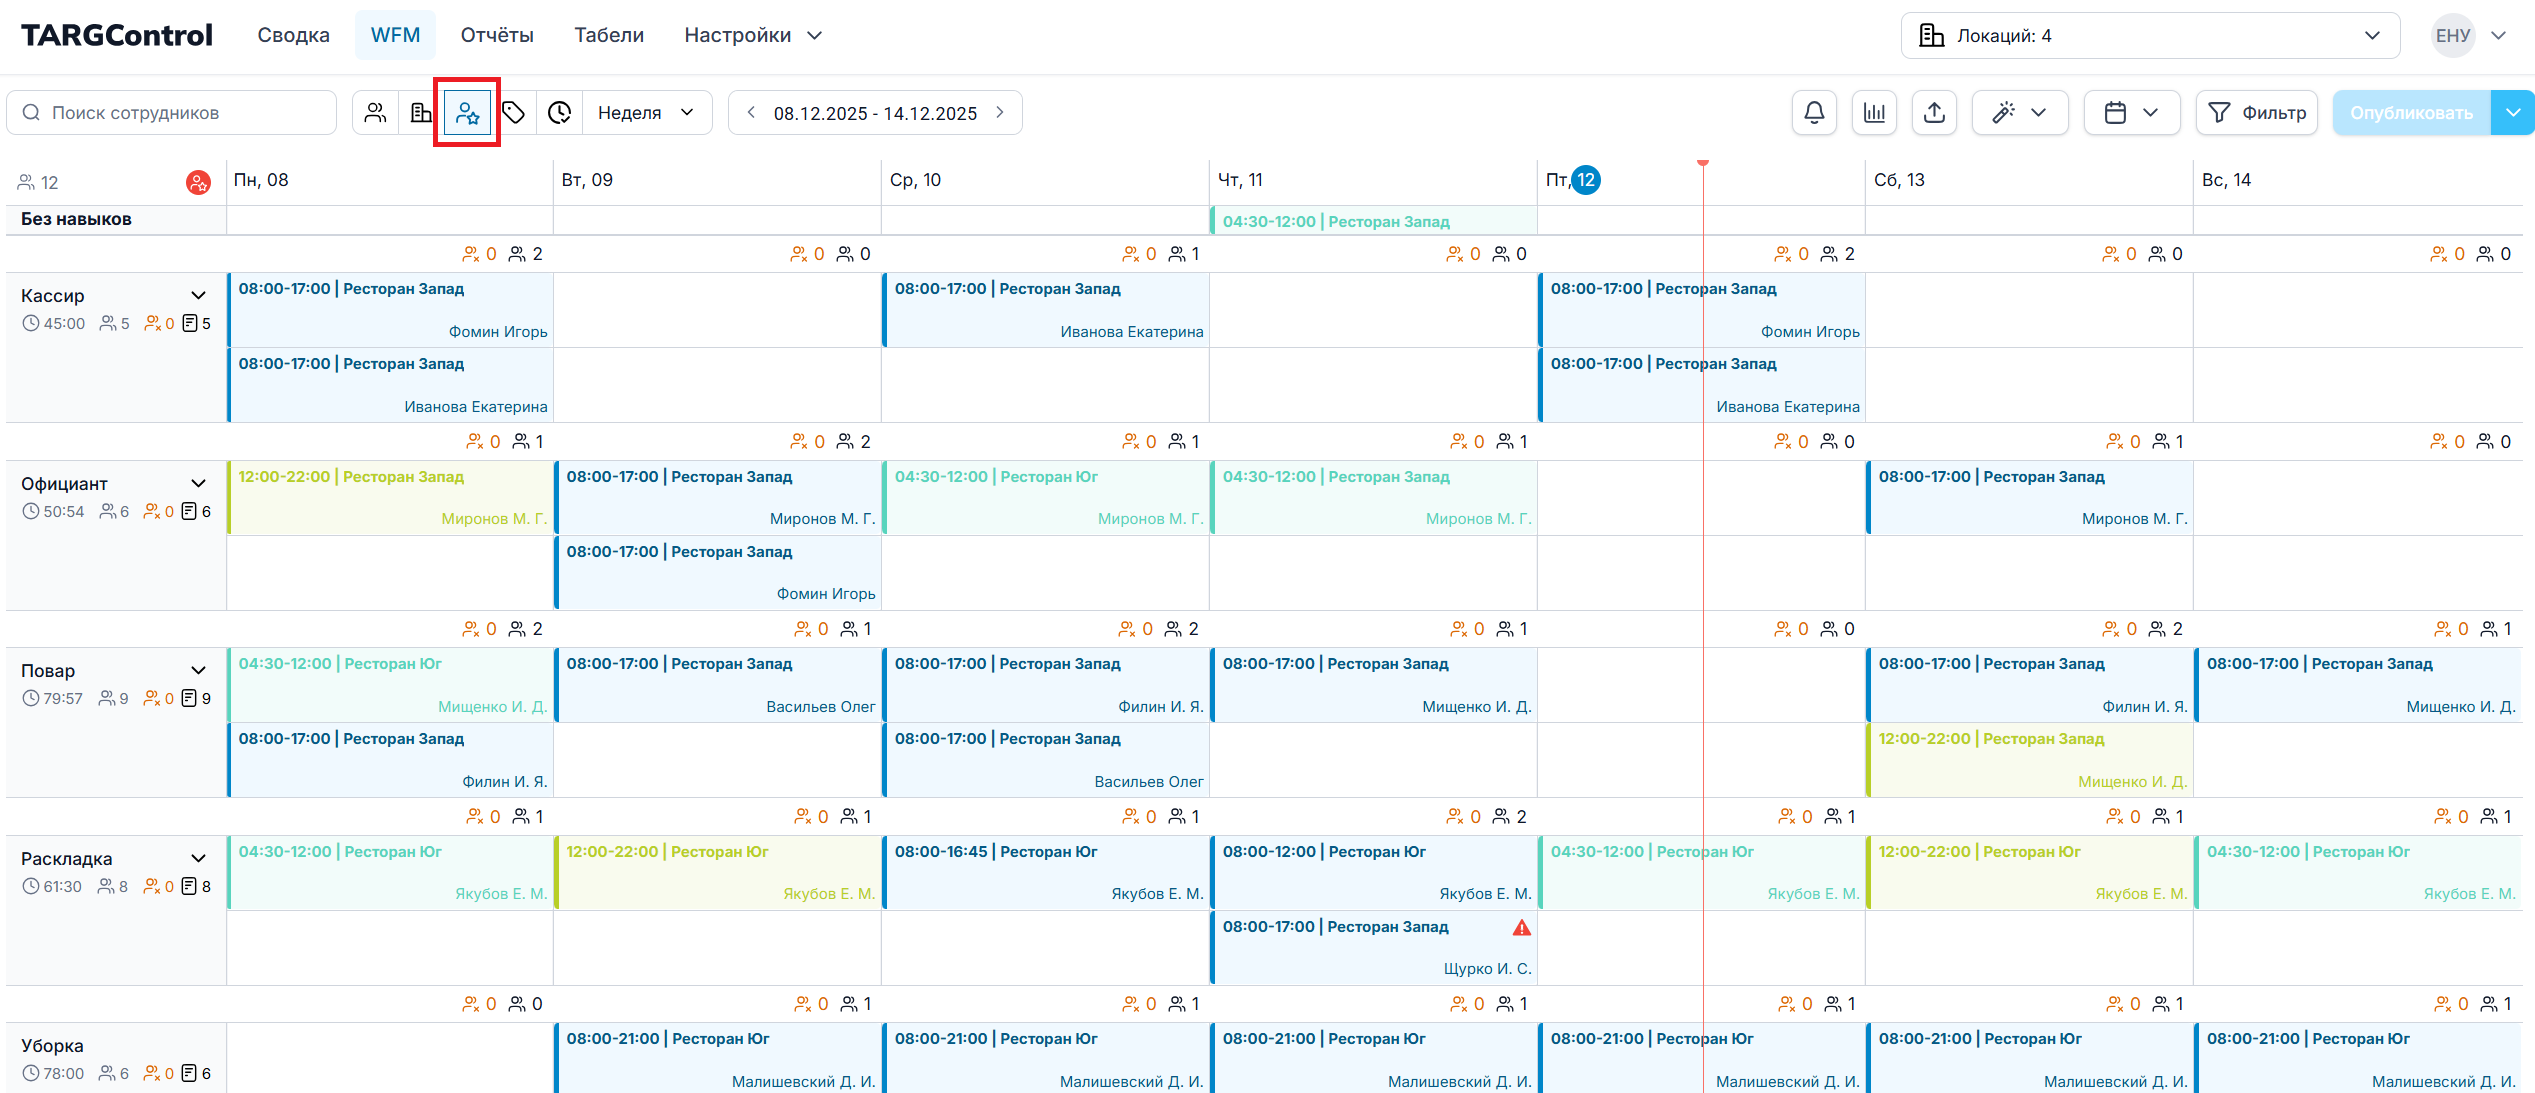Open notifications bell icon
2535x1093 pixels.
(x=1814, y=113)
